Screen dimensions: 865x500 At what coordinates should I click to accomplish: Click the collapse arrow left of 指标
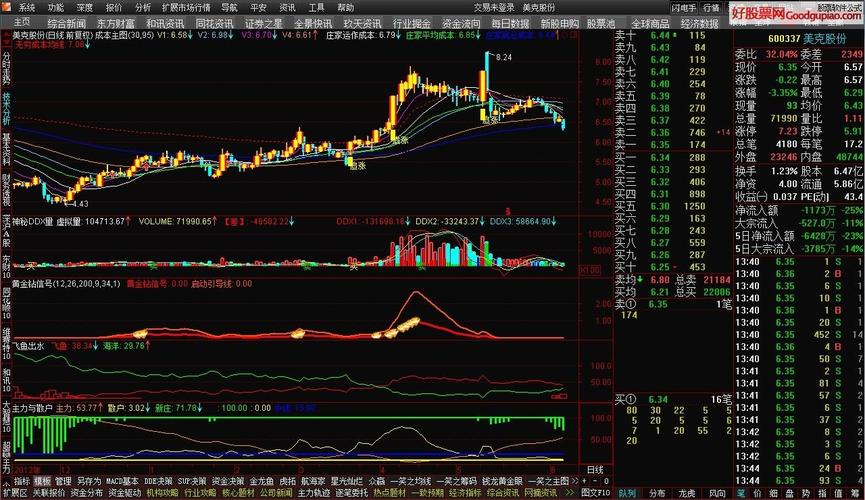pyautogui.click(x=6, y=481)
